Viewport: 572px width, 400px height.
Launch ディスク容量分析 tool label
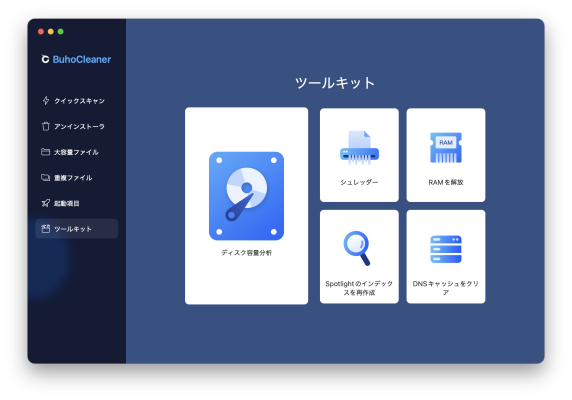point(247,253)
